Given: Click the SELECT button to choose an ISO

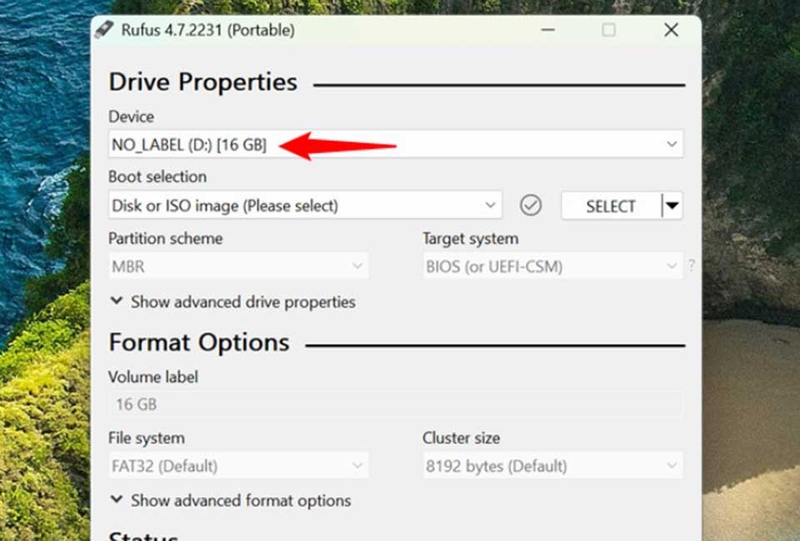Looking at the screenshot, I should pyautogui.click(x=611, y=206).
